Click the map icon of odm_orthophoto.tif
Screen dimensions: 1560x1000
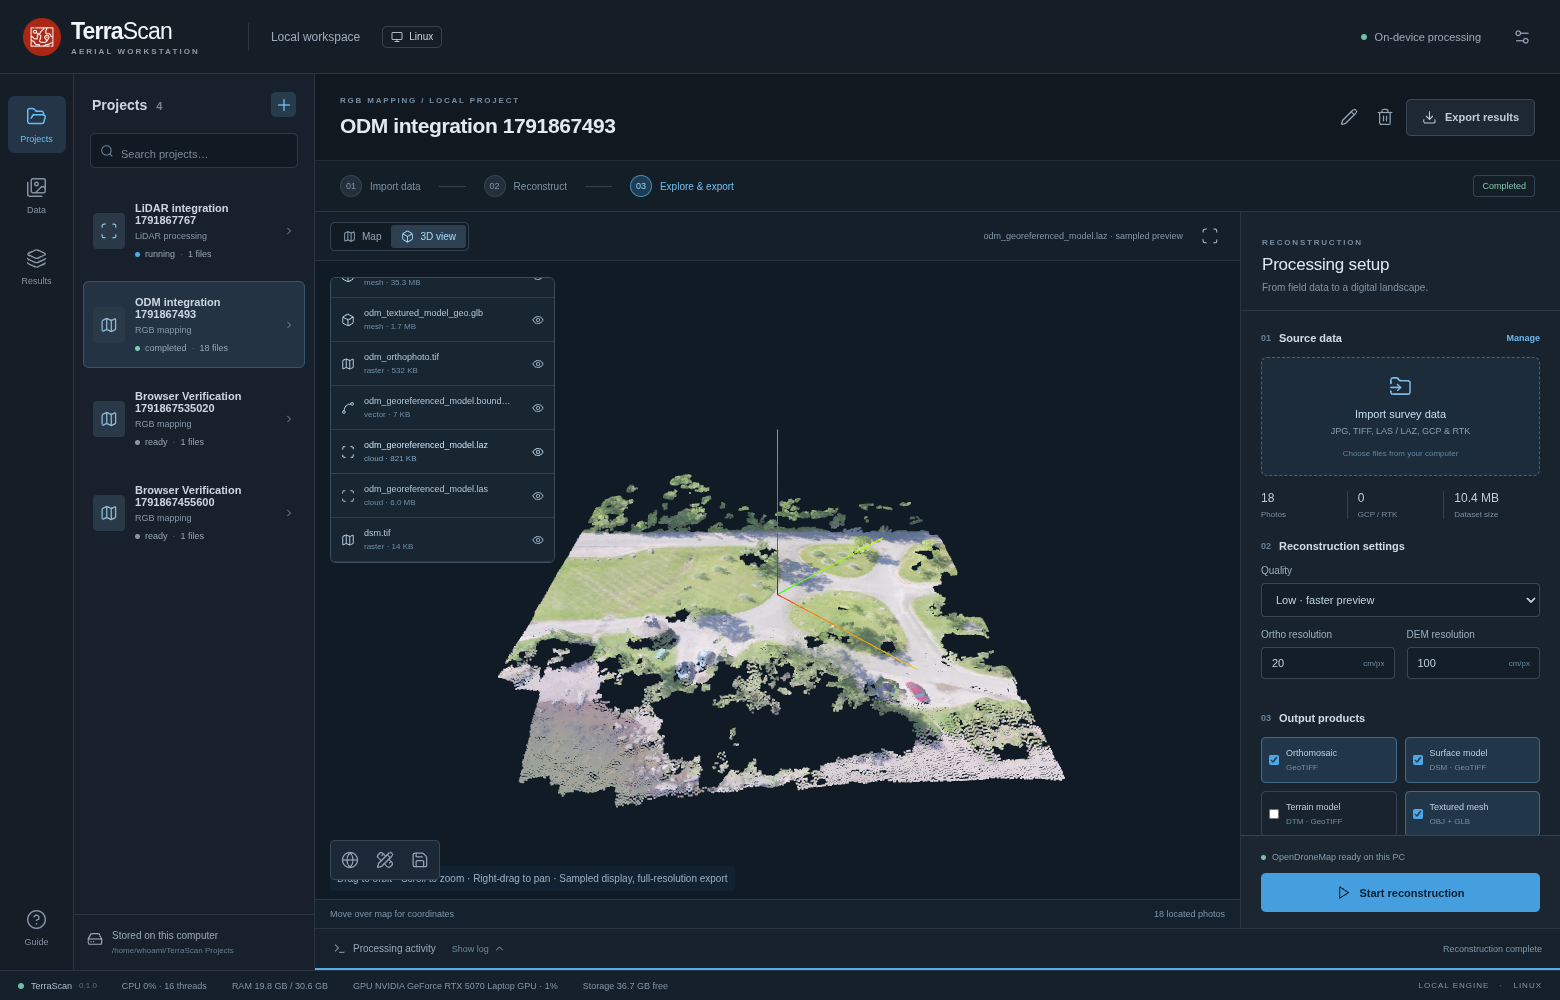348,364
